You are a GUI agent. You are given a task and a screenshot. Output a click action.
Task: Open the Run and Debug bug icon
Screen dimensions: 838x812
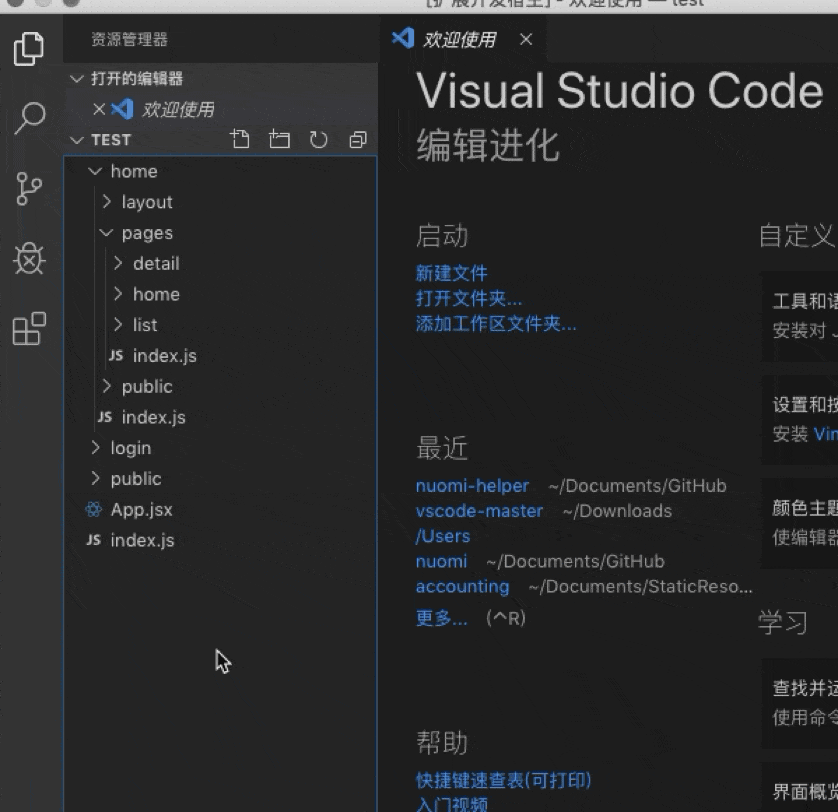(29, 259)
